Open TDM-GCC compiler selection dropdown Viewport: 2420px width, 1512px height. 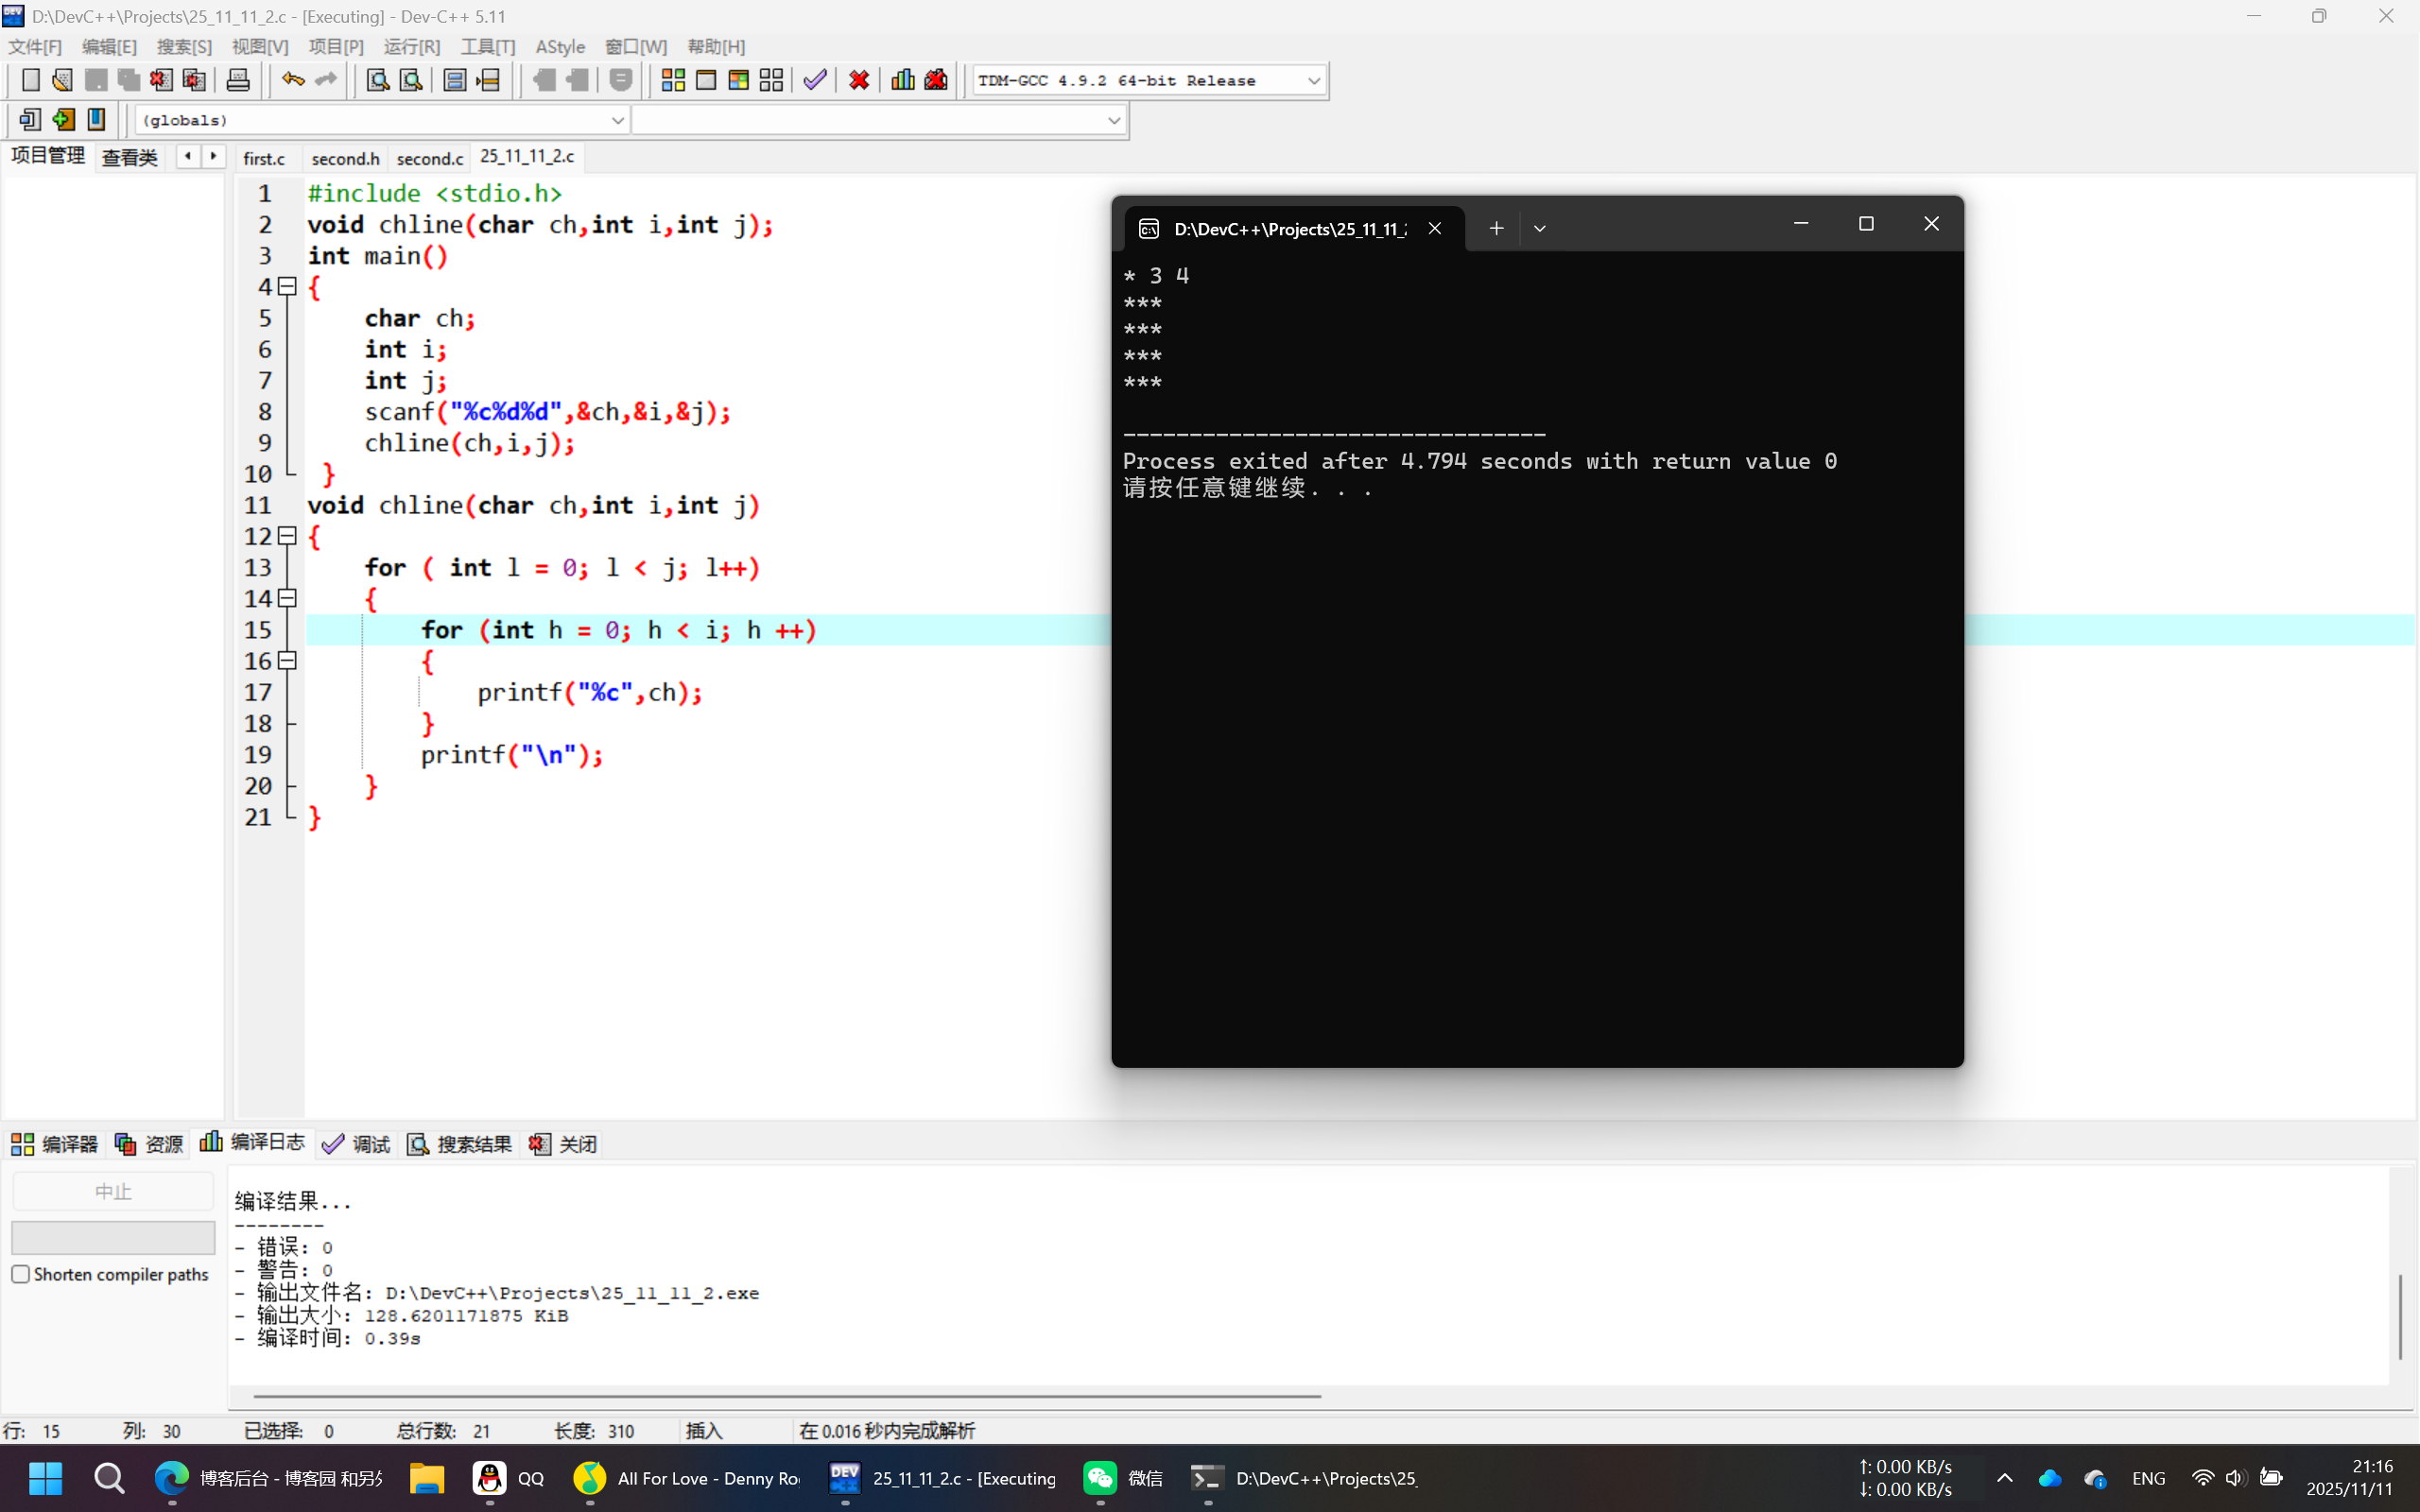click(x=1314, y=81)
